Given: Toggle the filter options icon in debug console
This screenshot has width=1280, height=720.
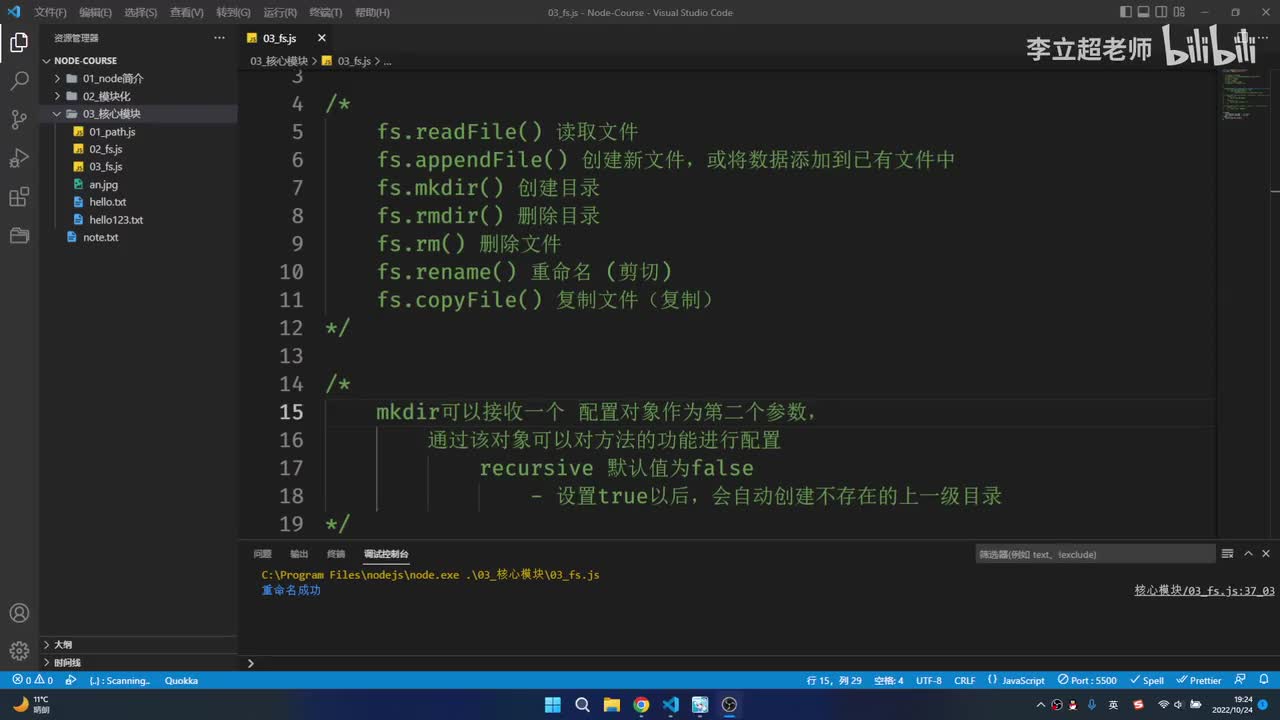Looking at the screenshot, I should (1227, 554).
